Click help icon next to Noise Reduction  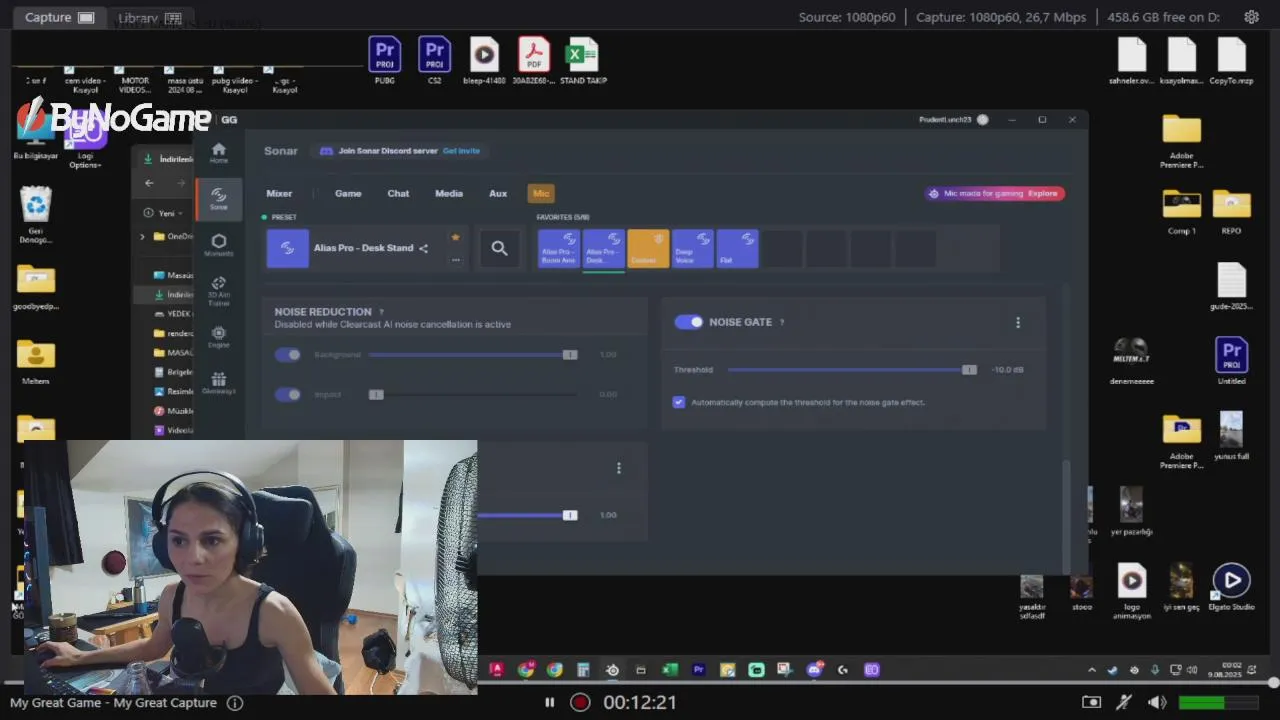(381, 312)
